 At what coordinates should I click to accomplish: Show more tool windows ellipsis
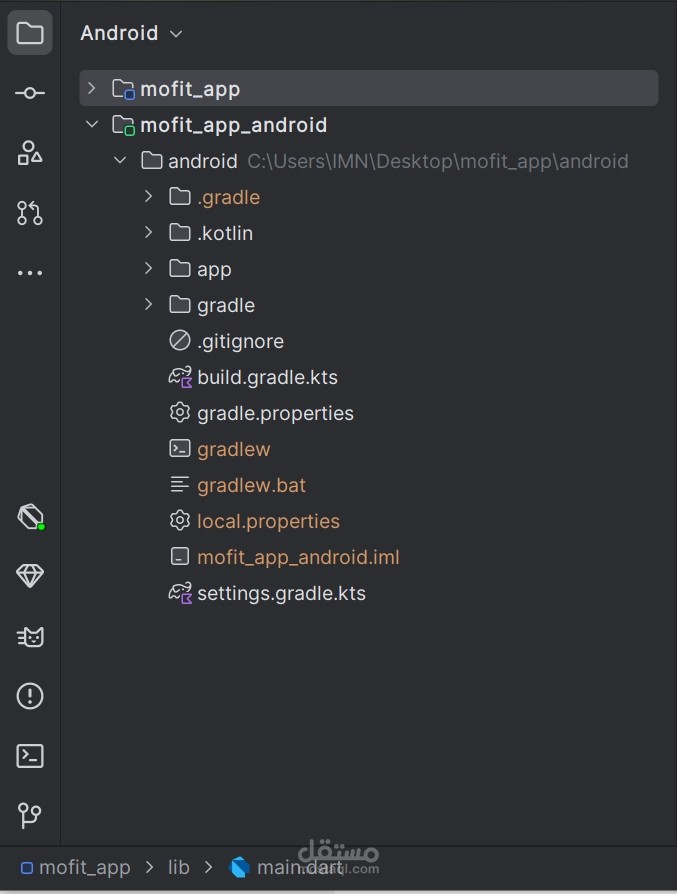pos(30,273)
